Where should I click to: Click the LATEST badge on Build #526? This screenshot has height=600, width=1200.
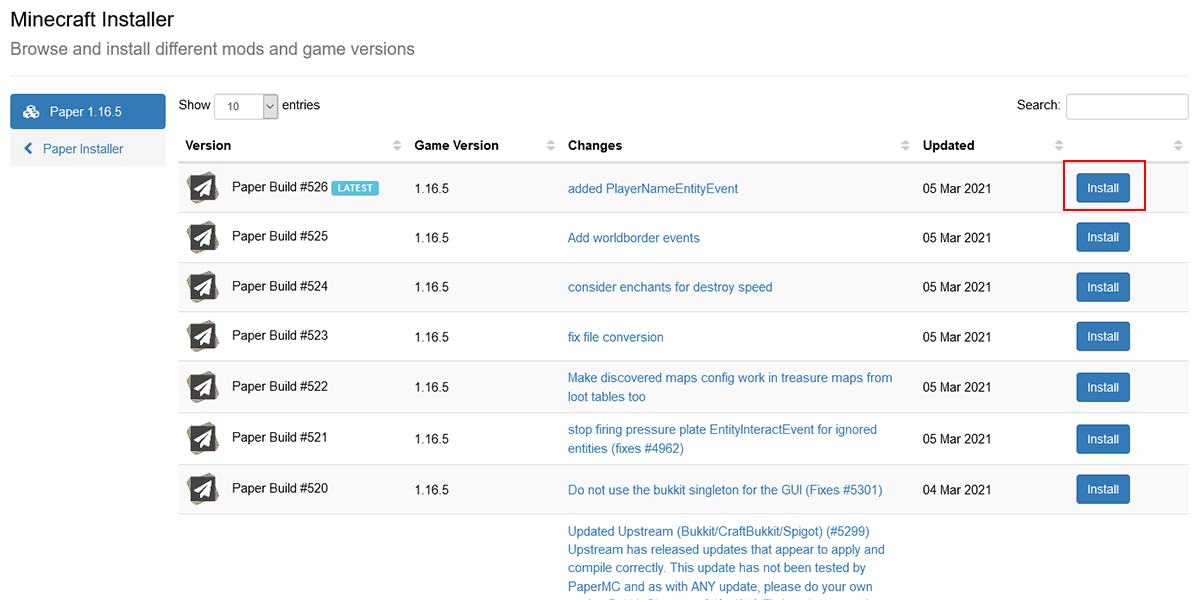click(355, 188)
